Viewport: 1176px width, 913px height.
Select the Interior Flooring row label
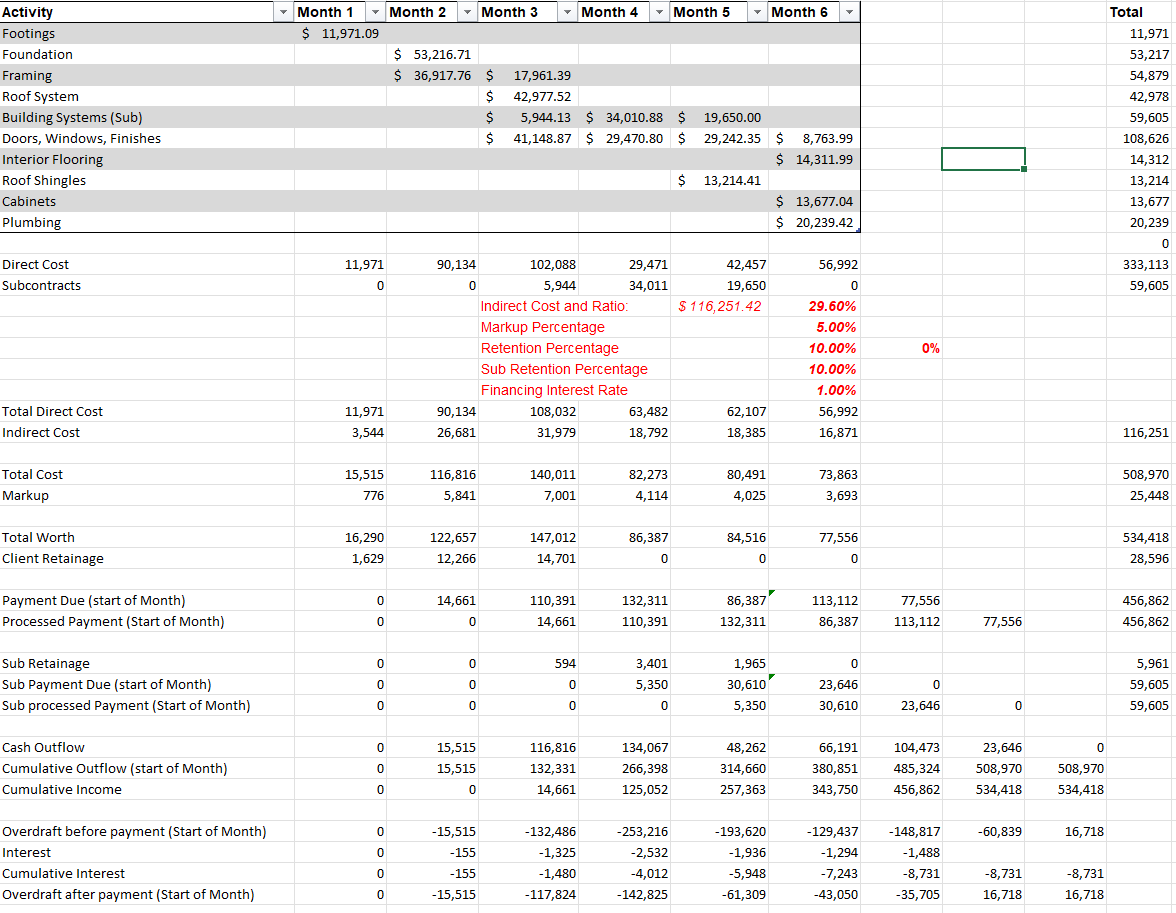(x=52, y=159)
